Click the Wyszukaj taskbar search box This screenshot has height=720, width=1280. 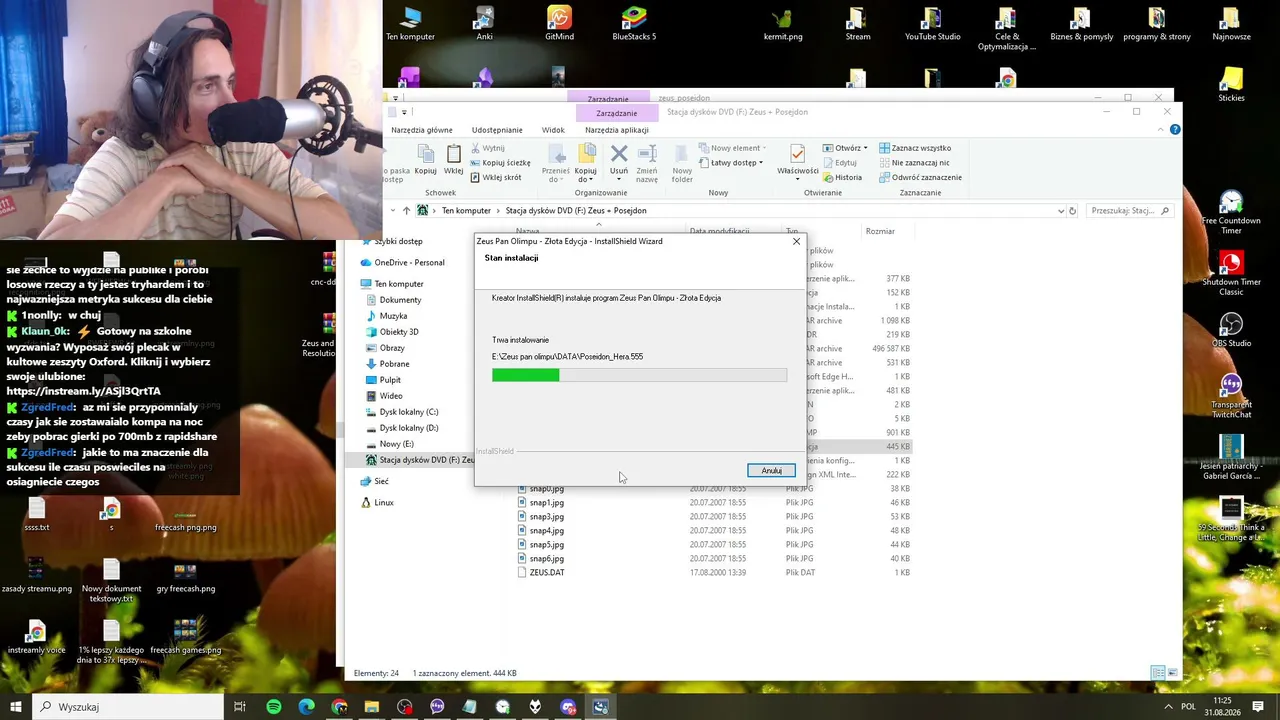[x=128, y=707]
